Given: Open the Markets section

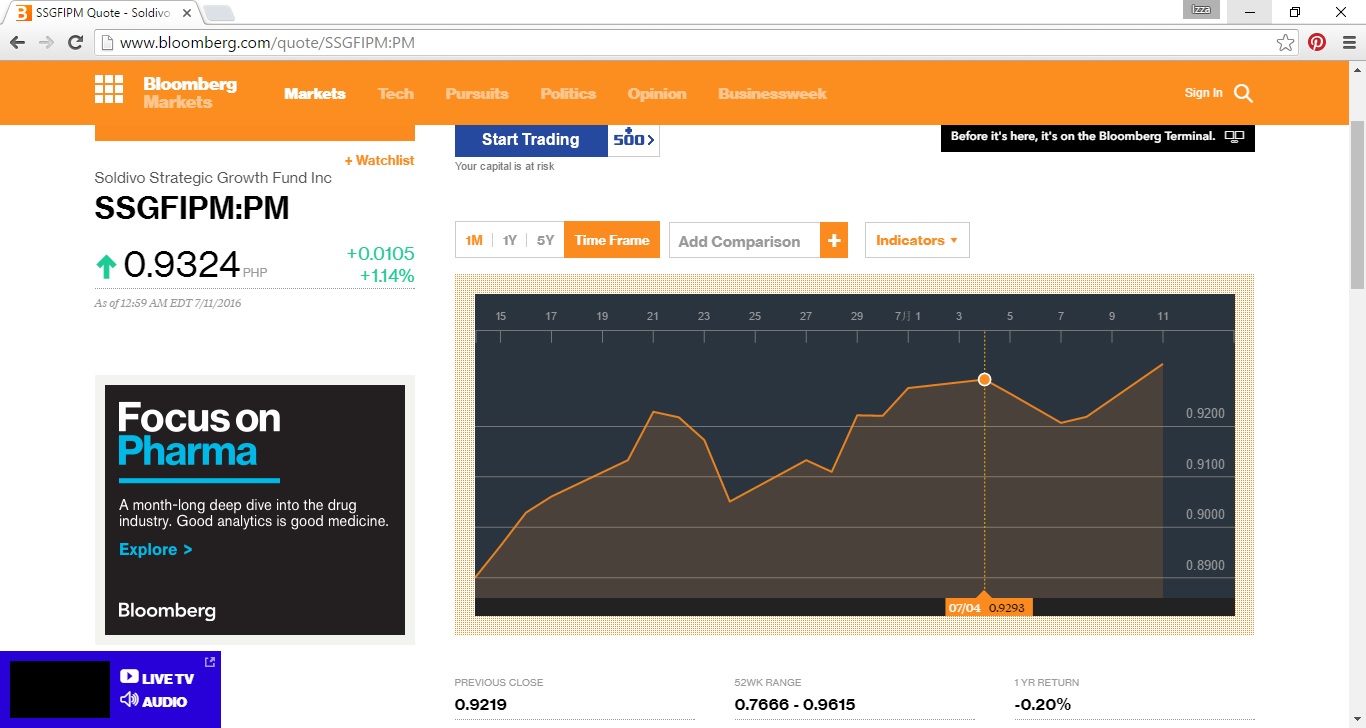Looking at the screenshot, I should (x=315, y=93).
